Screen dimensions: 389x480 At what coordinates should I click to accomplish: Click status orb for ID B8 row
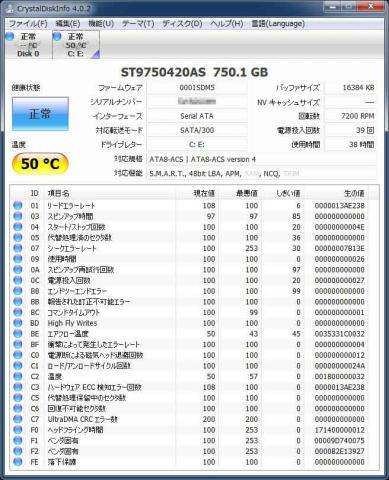18,291
